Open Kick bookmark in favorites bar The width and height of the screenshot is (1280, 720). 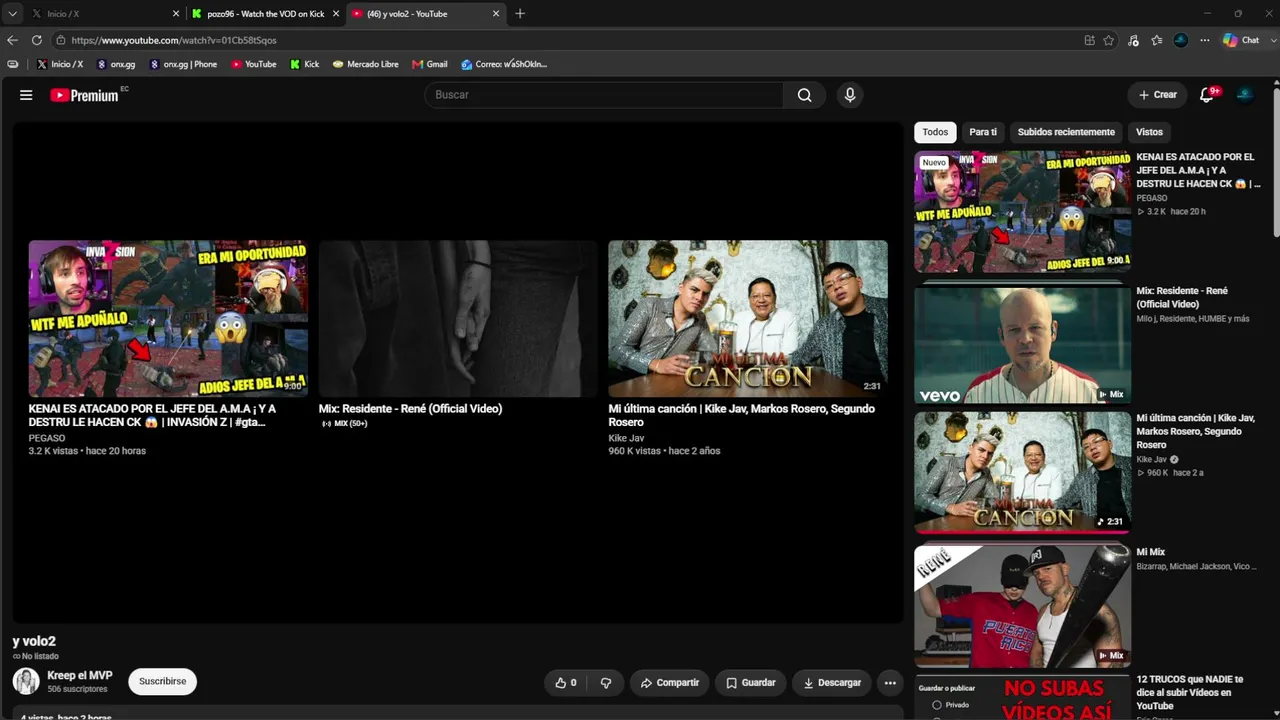[305, 64]
